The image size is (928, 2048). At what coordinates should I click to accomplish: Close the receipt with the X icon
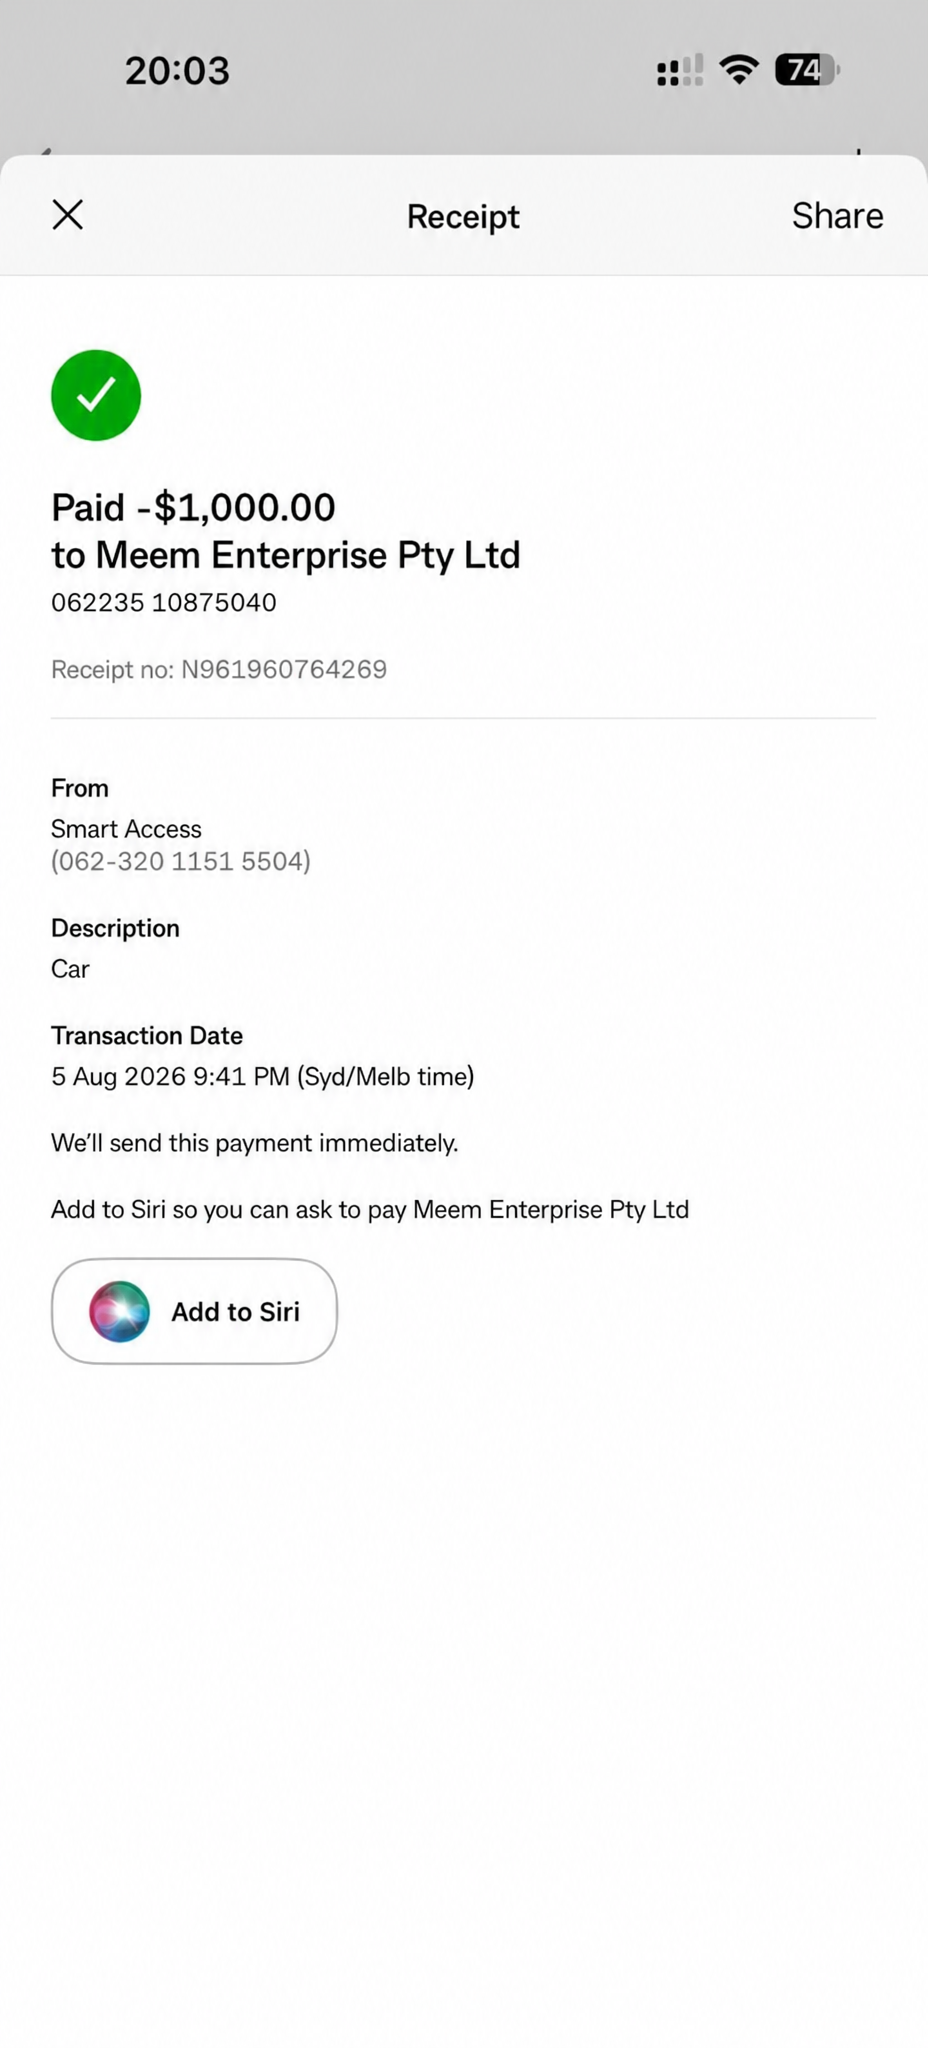(68, 215)
